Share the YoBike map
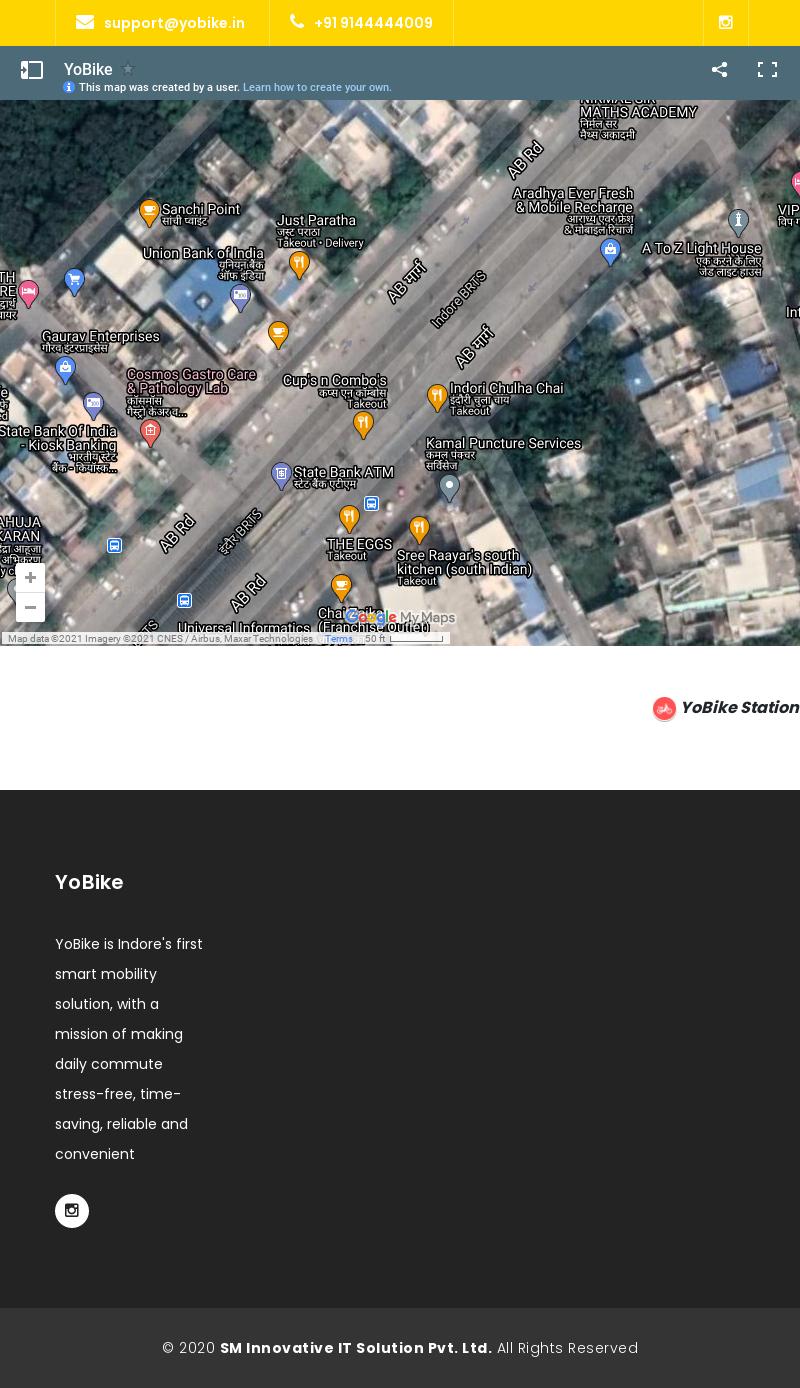 (x=719, y=69)
